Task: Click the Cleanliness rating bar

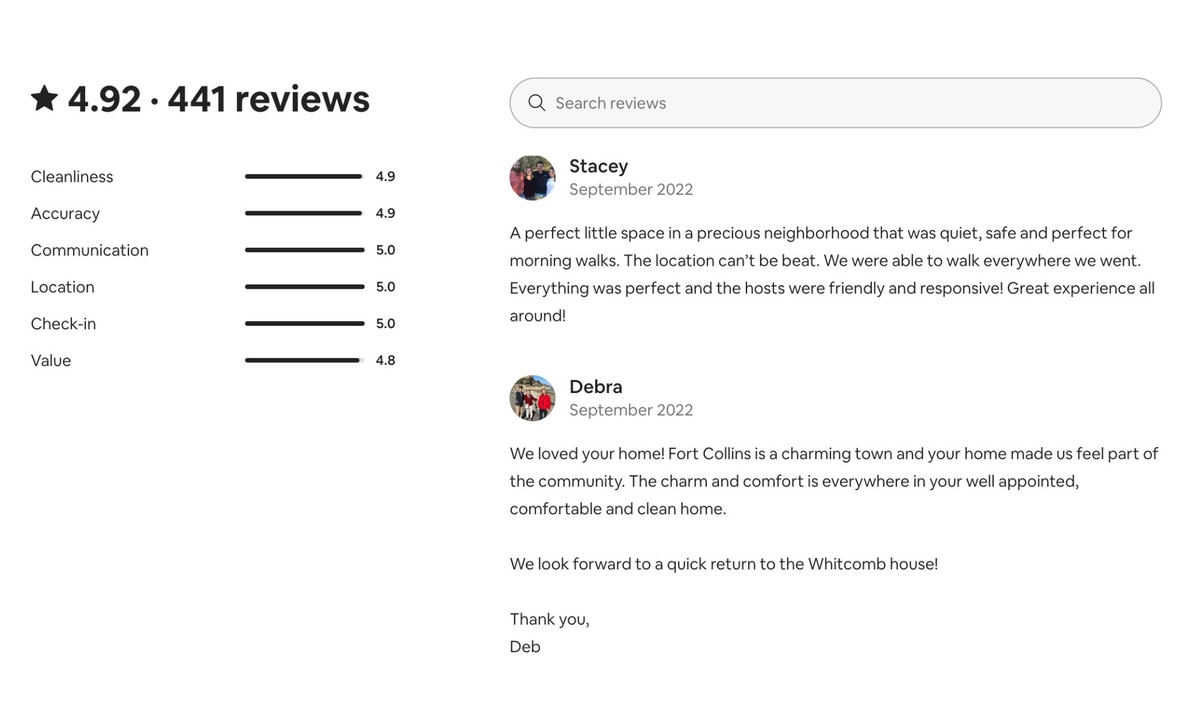Action: pyautogui.click(x=304, y=177)
